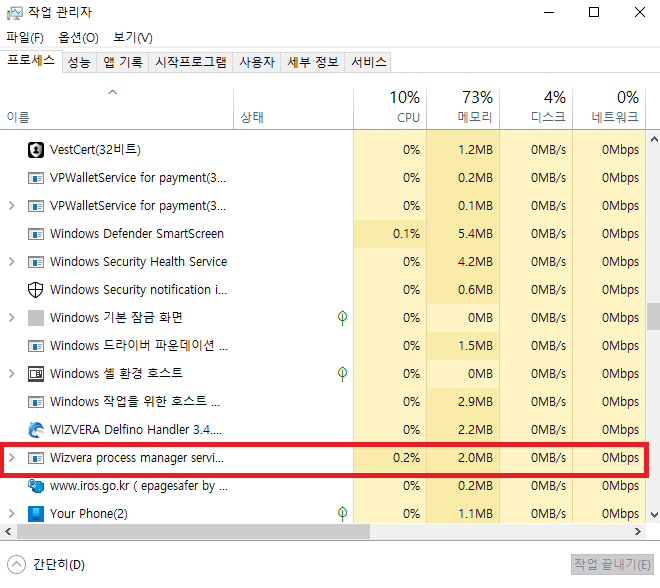Click the www.iros.go.kr epagesafer icon
Screen dimensions: 660x588
(36, 486)
